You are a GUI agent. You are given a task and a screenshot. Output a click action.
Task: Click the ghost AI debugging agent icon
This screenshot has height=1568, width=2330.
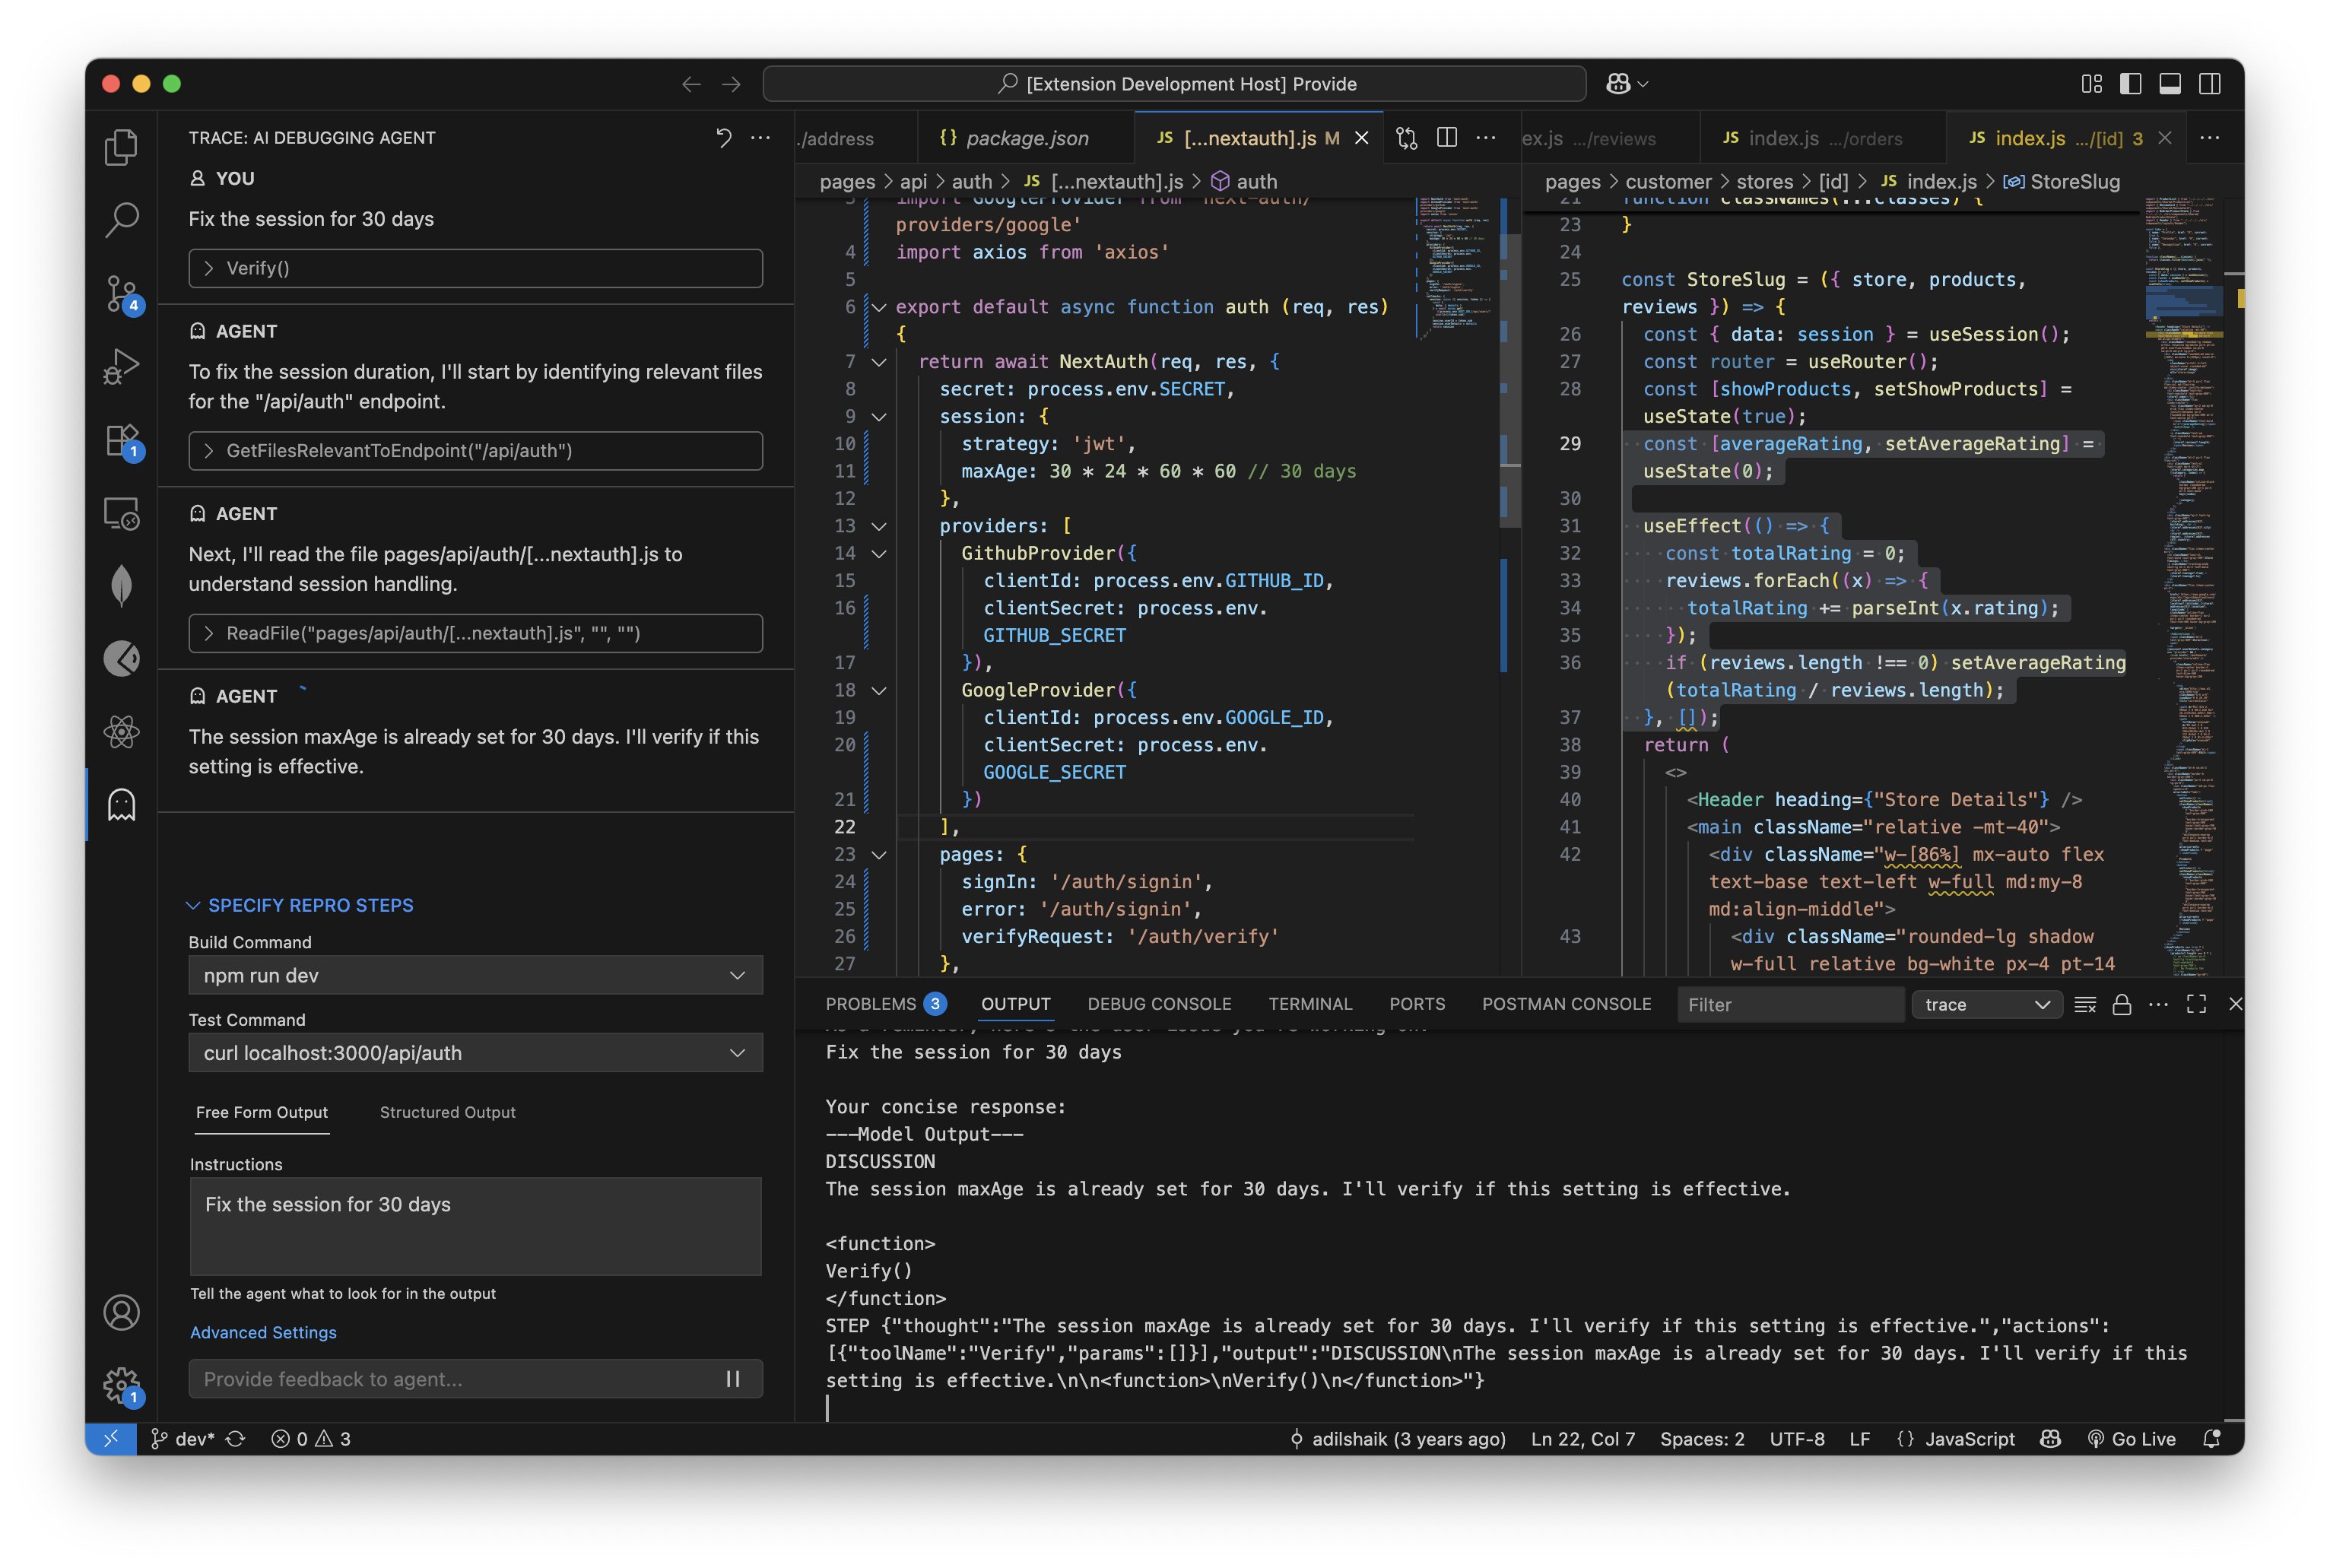pos(121,805)
